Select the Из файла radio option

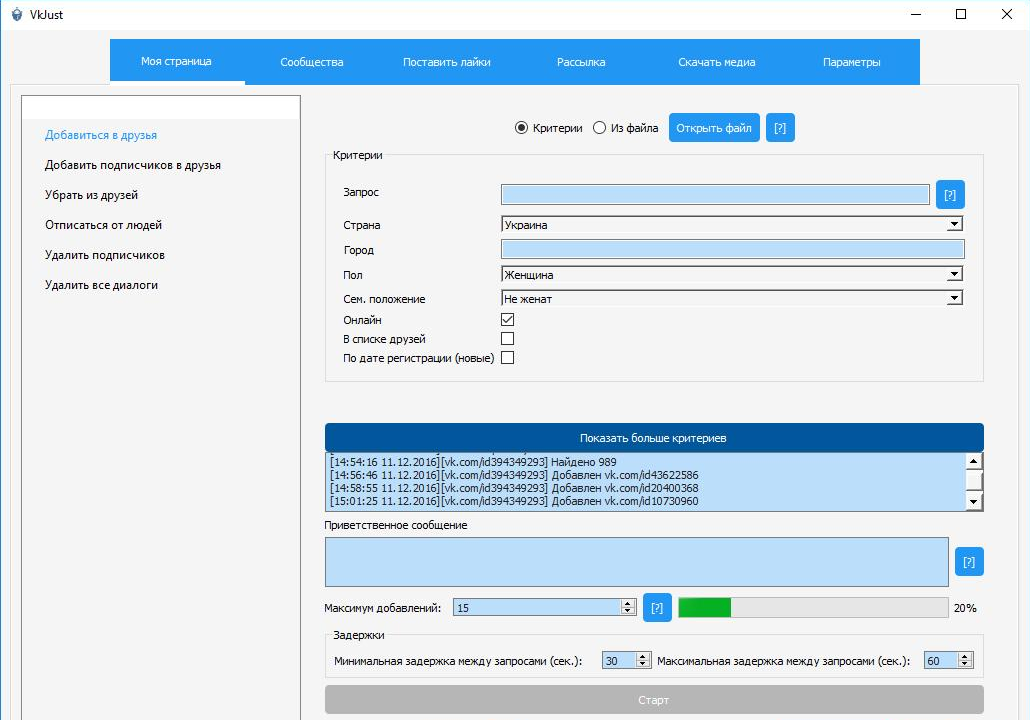(600, 128)
